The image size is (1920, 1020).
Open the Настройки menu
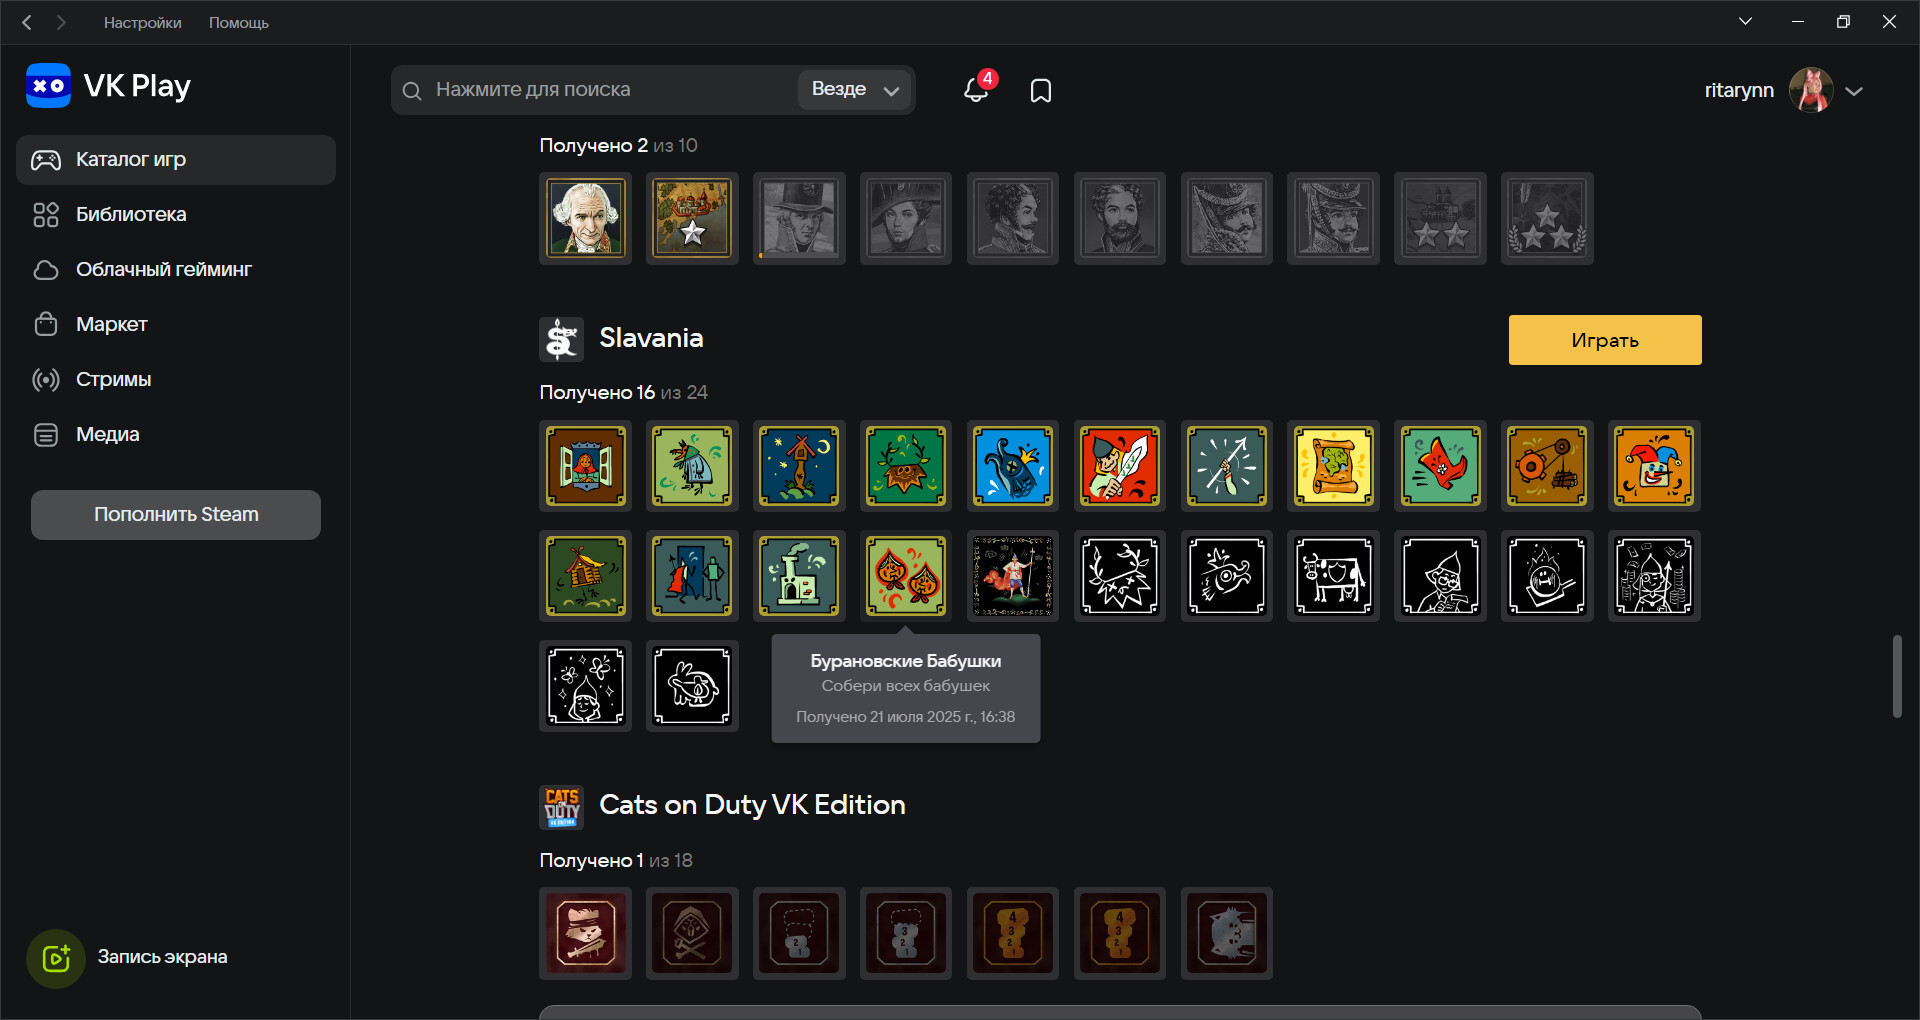point(143,22)
